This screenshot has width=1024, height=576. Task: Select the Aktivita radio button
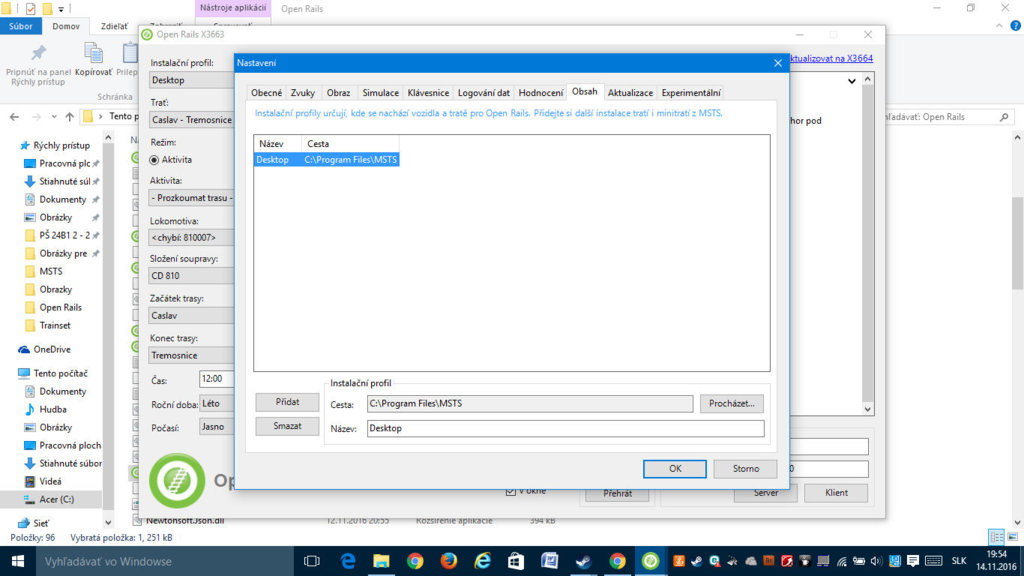155,159
